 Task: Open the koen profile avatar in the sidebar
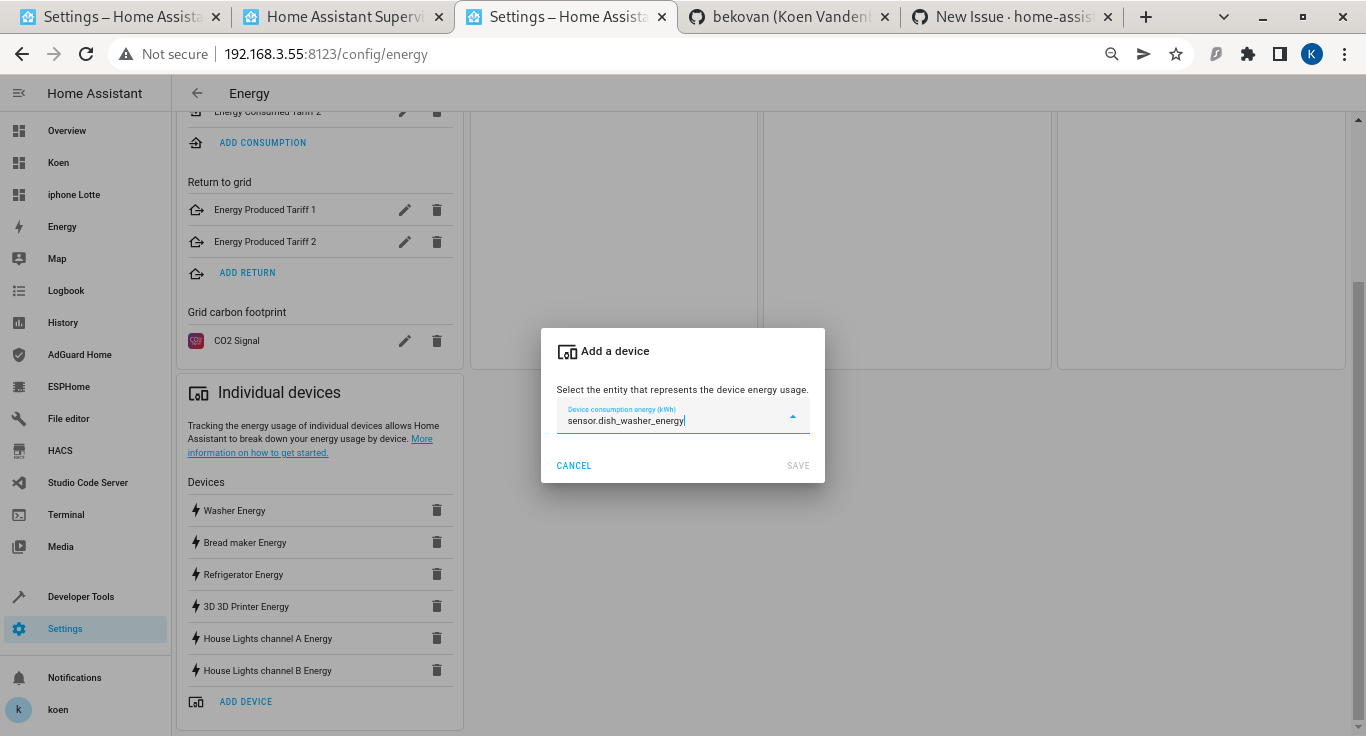pos(18,710)
